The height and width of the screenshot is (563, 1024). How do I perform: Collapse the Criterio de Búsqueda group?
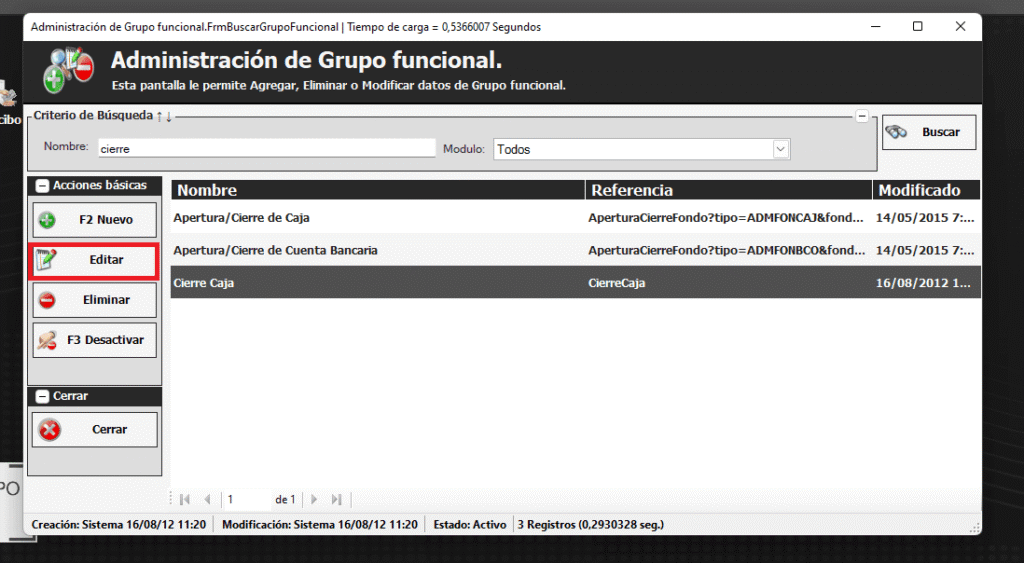pyautogui.click(x=862, y=116)
